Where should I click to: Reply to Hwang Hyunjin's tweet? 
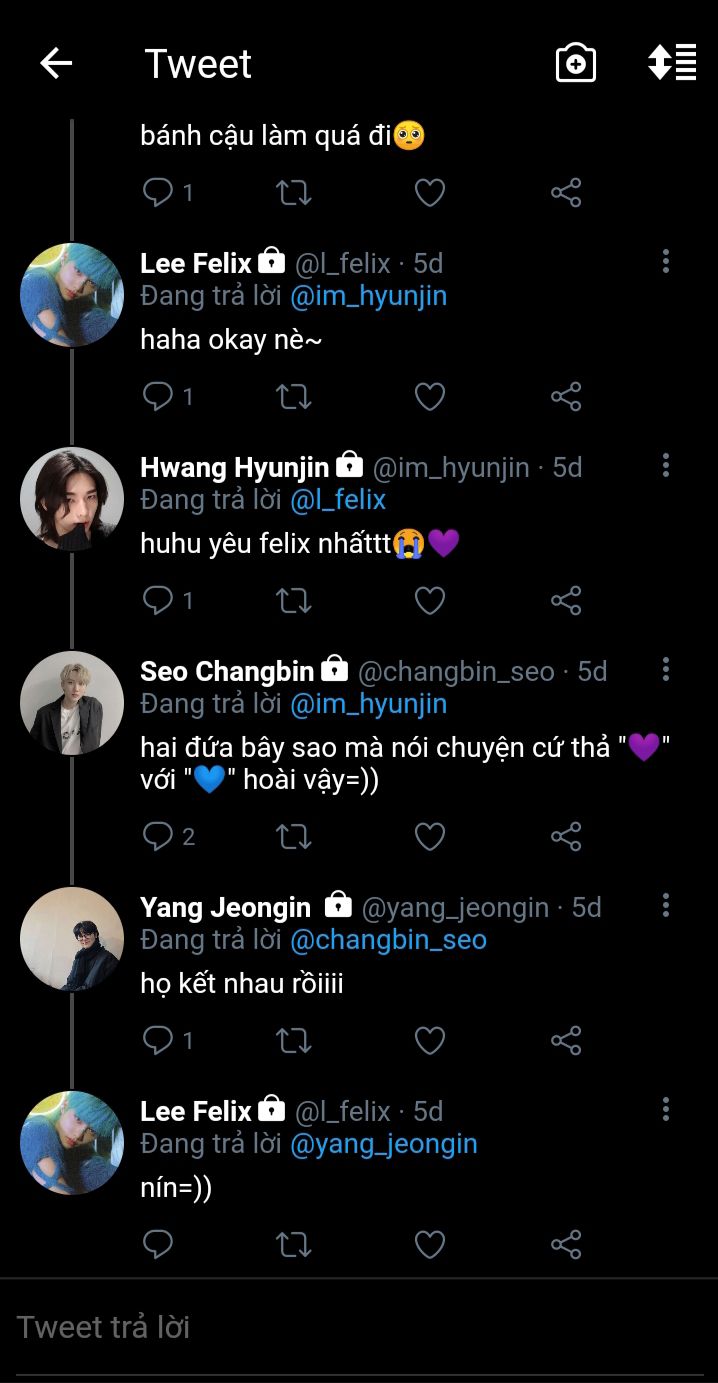158,601
